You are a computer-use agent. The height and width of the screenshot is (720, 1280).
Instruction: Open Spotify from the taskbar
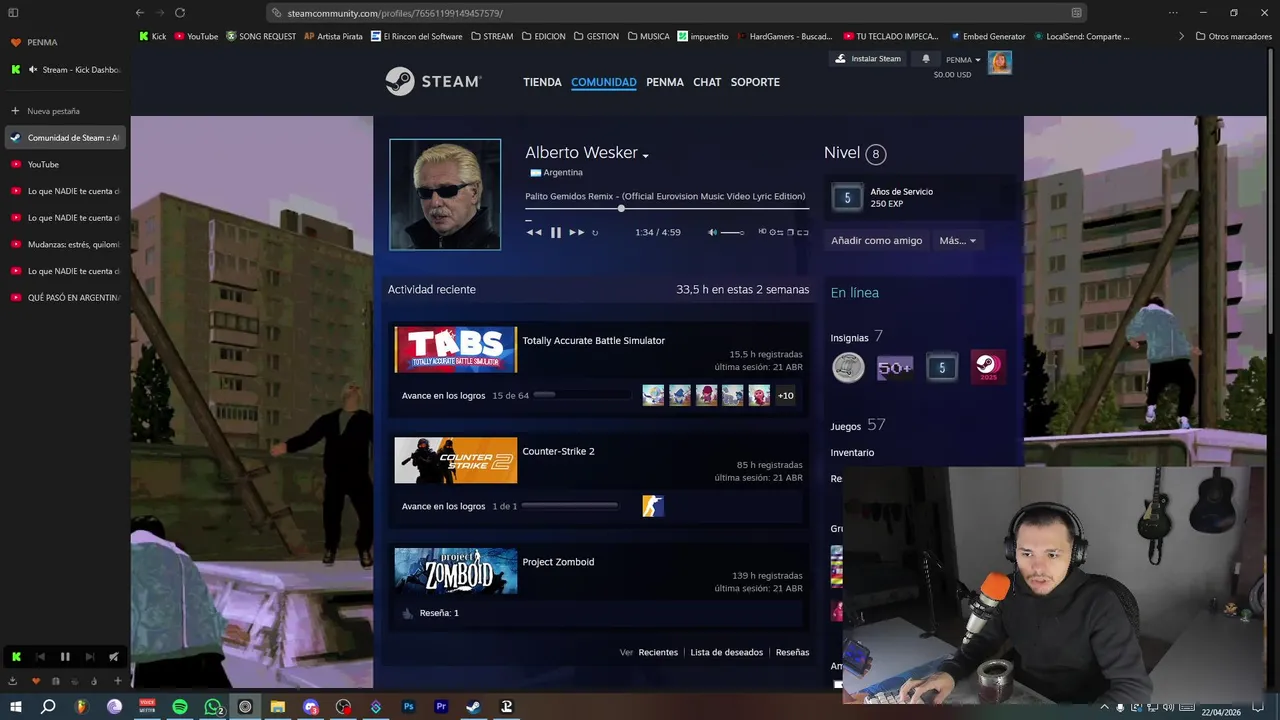click(180, 707)
